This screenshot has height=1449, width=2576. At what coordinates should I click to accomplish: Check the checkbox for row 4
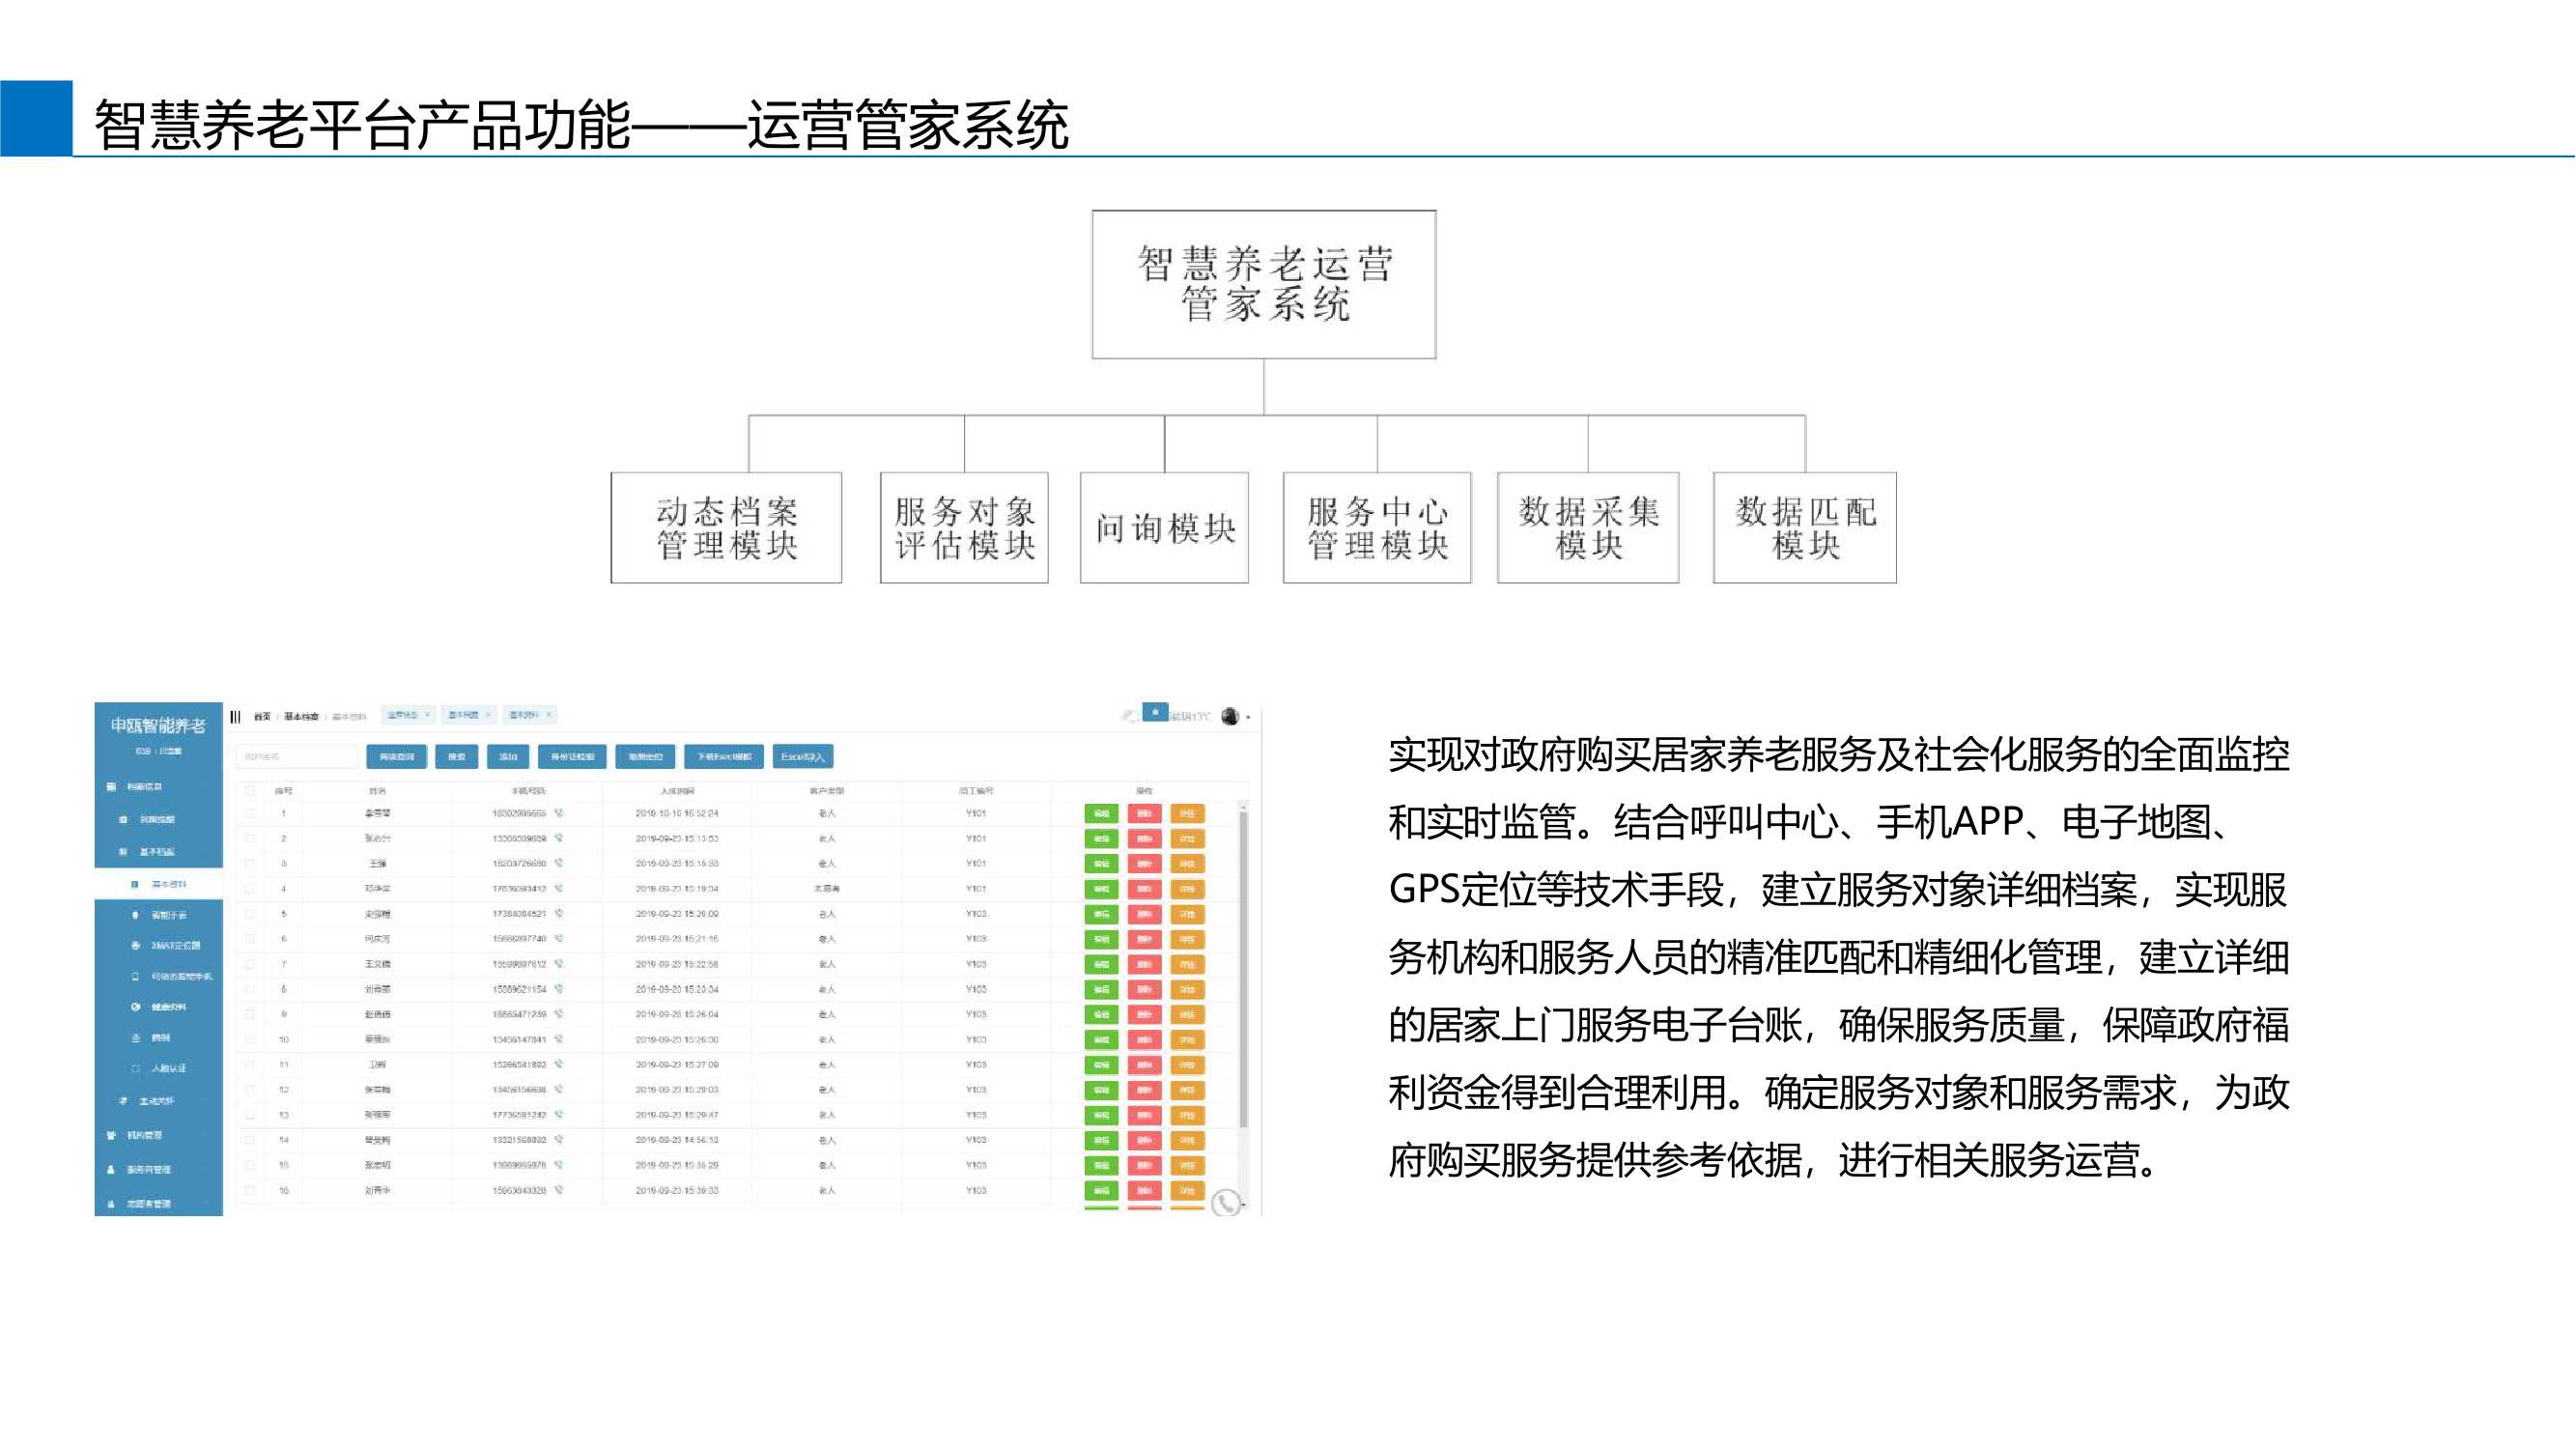pyautogui.click(x=250, y=888)
